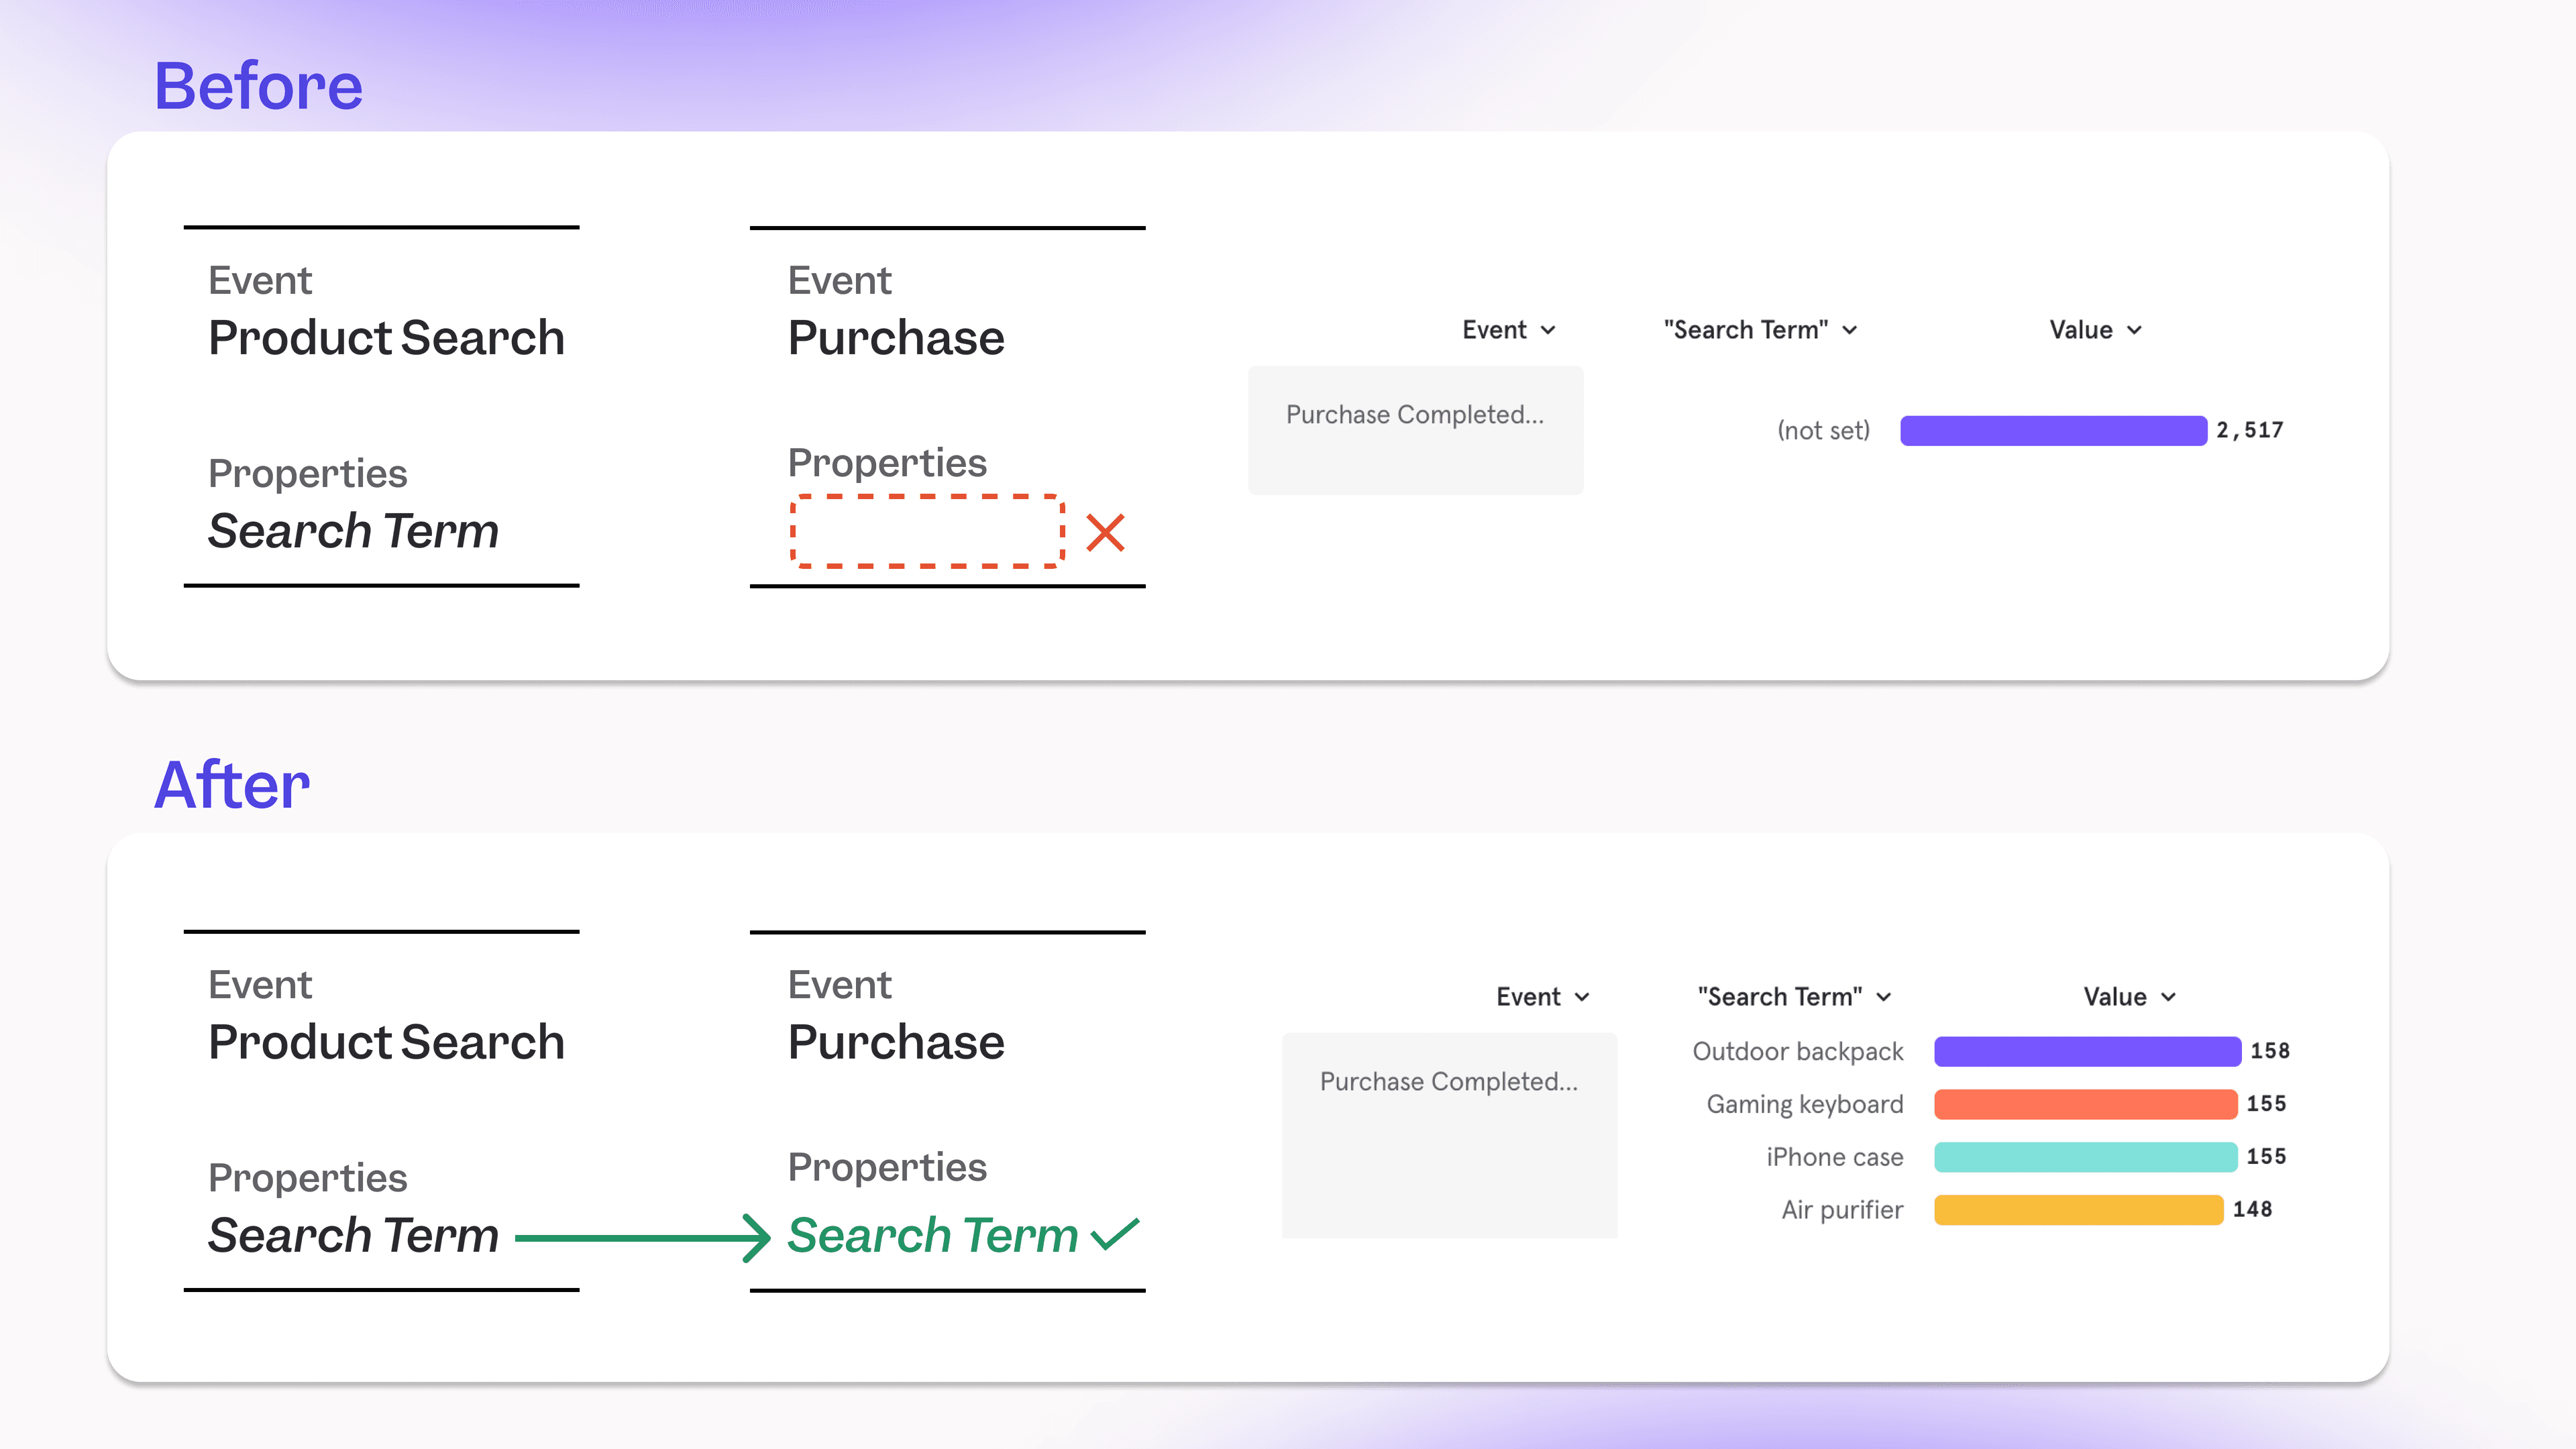
Task: Click the orange Gaming keyboard bar
Action: pyautogui.click(x=2085, y=1104)
